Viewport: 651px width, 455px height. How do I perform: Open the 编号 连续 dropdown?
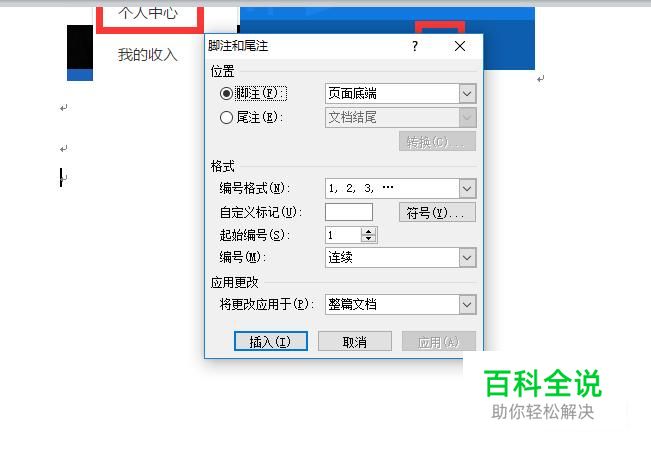tap(400, 257)
